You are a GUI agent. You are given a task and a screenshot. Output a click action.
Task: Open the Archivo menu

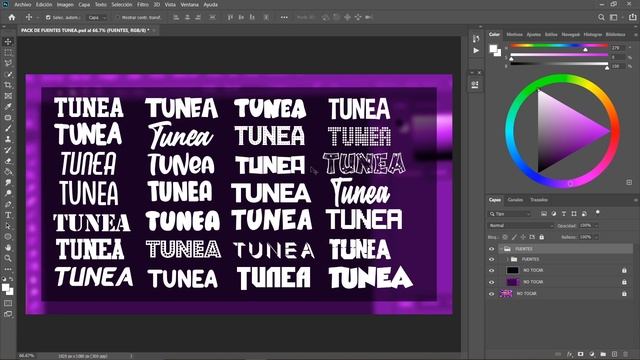coord(23,4)
